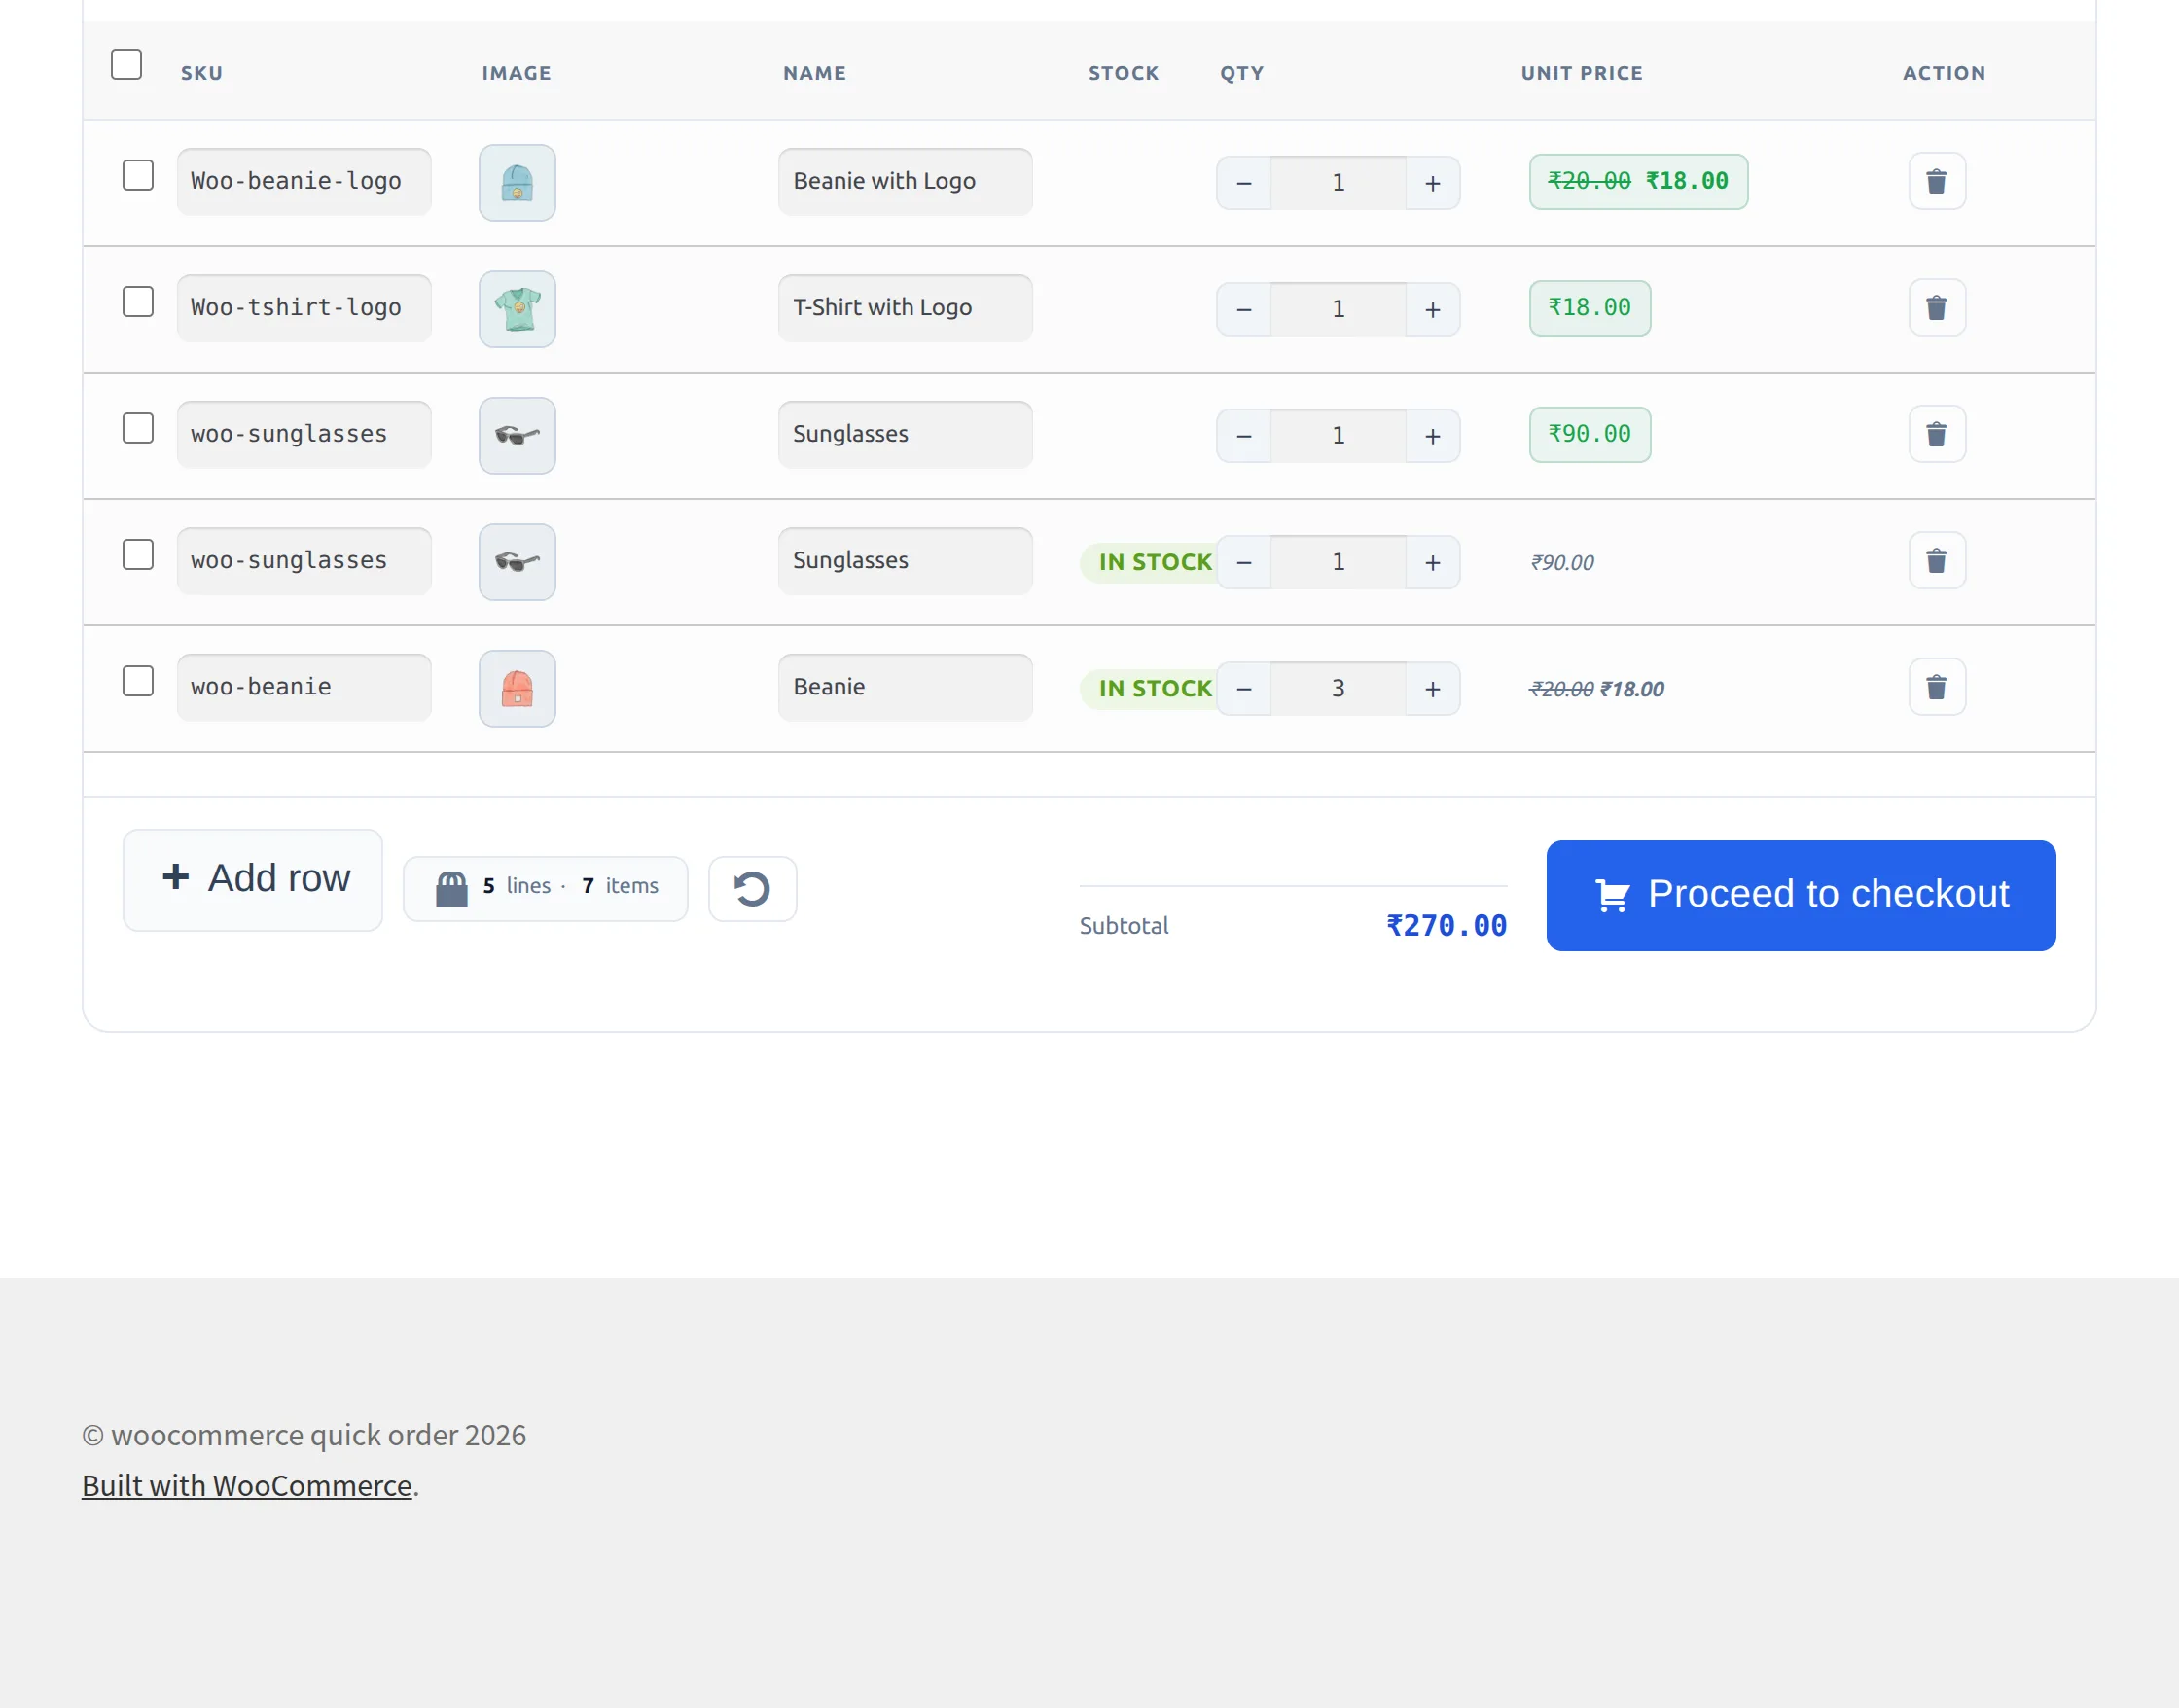Open the red Beanie product thumbnail
The height and width of the screenshot is (1708, 2179).
click(x=517, y=689)
